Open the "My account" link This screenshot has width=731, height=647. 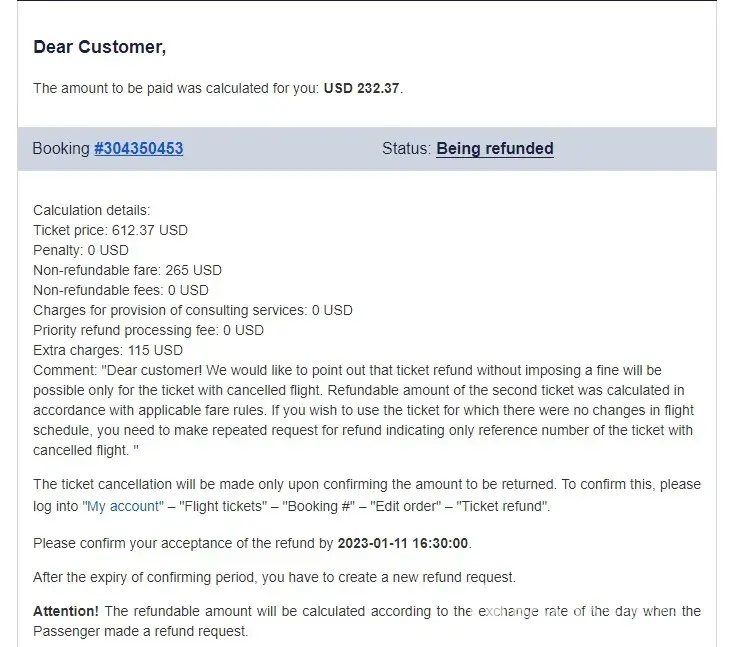click(x=123, y=506)
